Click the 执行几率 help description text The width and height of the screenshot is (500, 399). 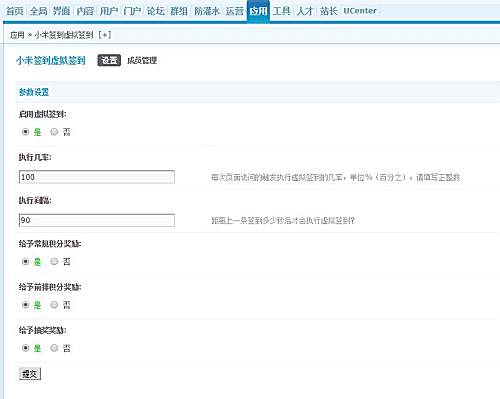click(x=335, y=177)
